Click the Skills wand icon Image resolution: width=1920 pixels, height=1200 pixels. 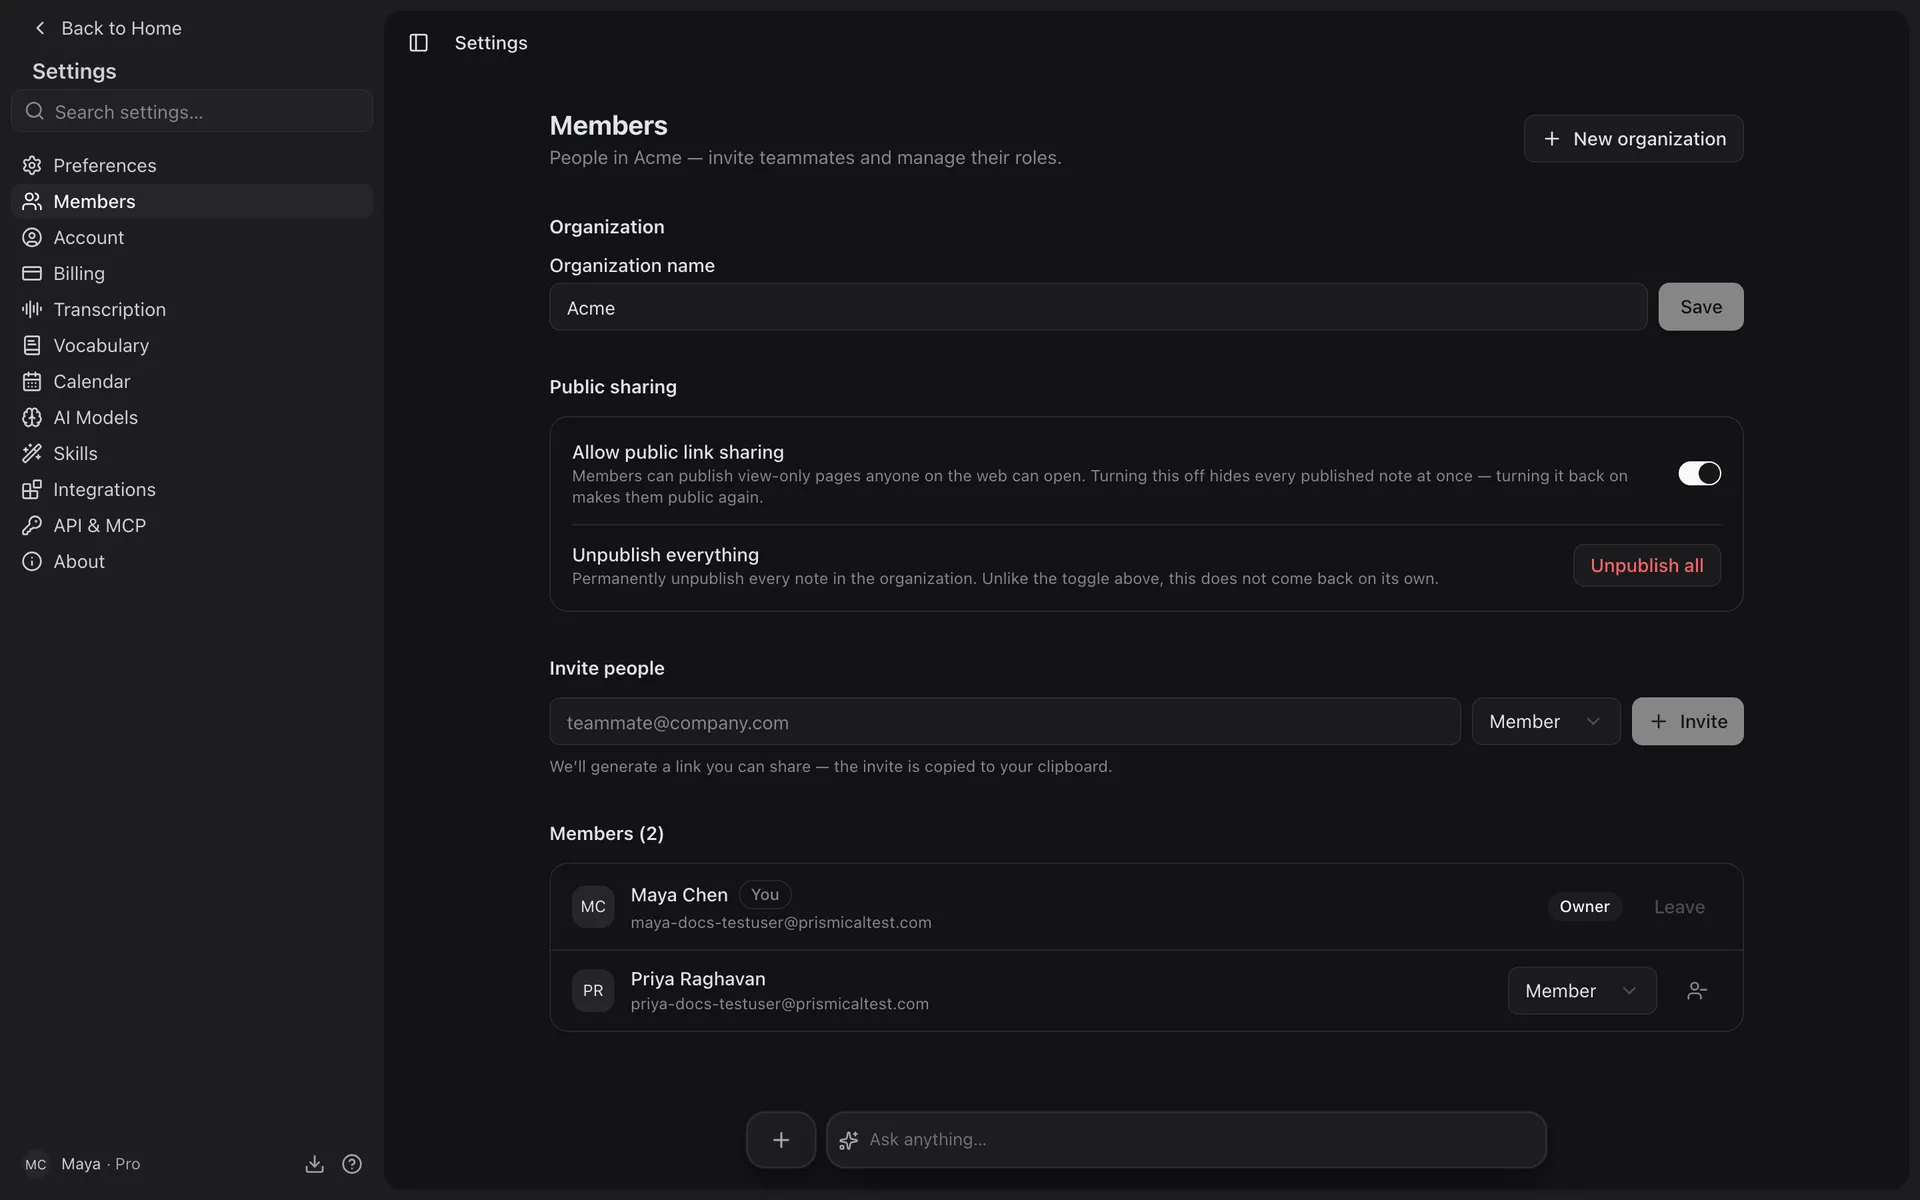(32, 453)
